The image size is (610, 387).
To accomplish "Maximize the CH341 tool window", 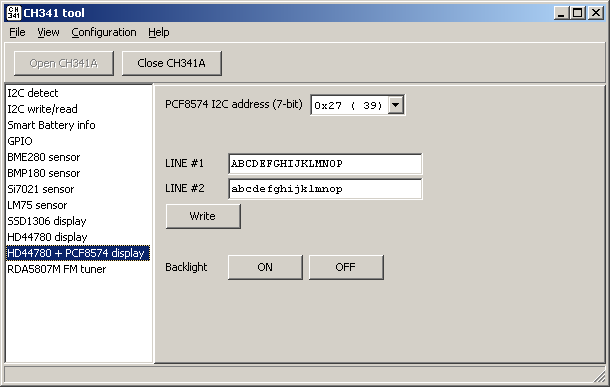I will (x=578, y=13).
